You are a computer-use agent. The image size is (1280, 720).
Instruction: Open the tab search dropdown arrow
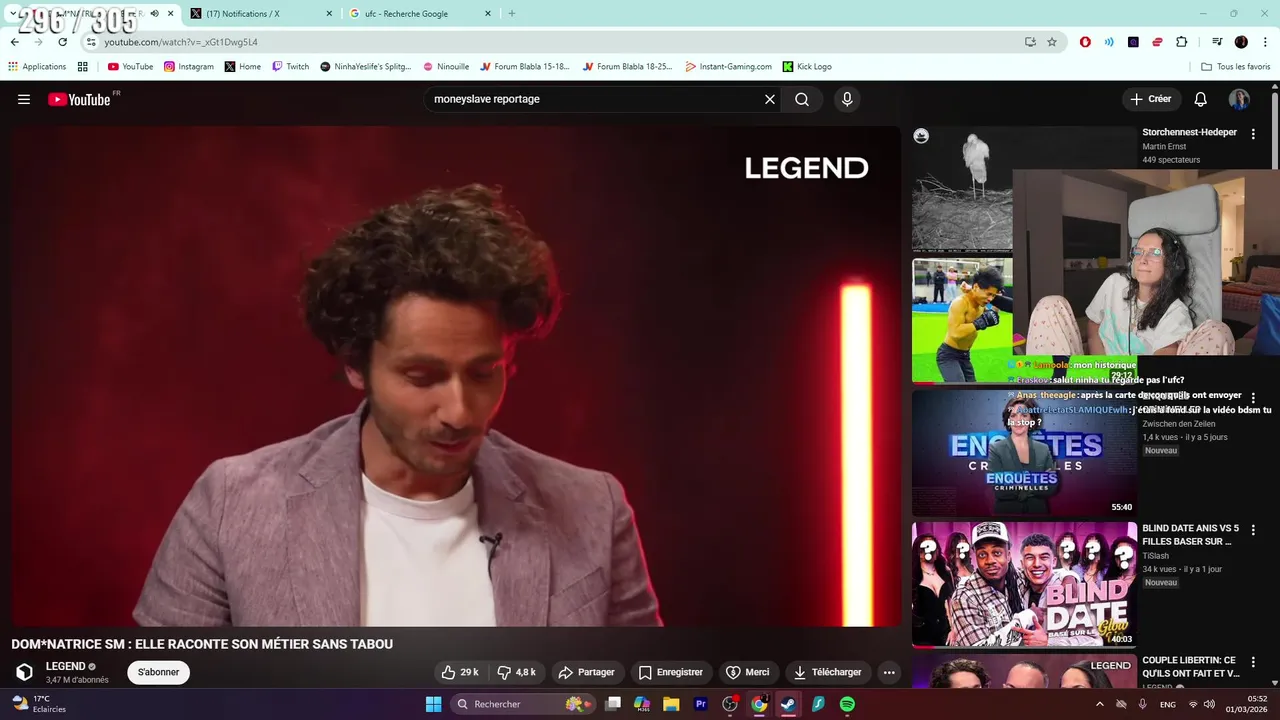[12, 14]
